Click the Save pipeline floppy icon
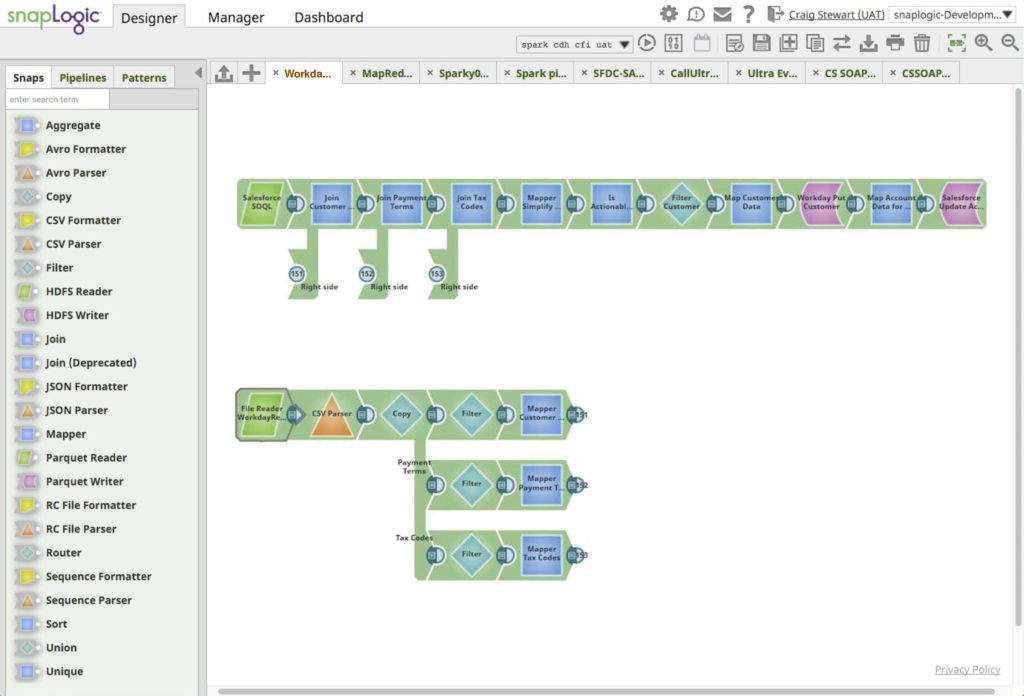The image size is (1024, 696). (761, 43)
